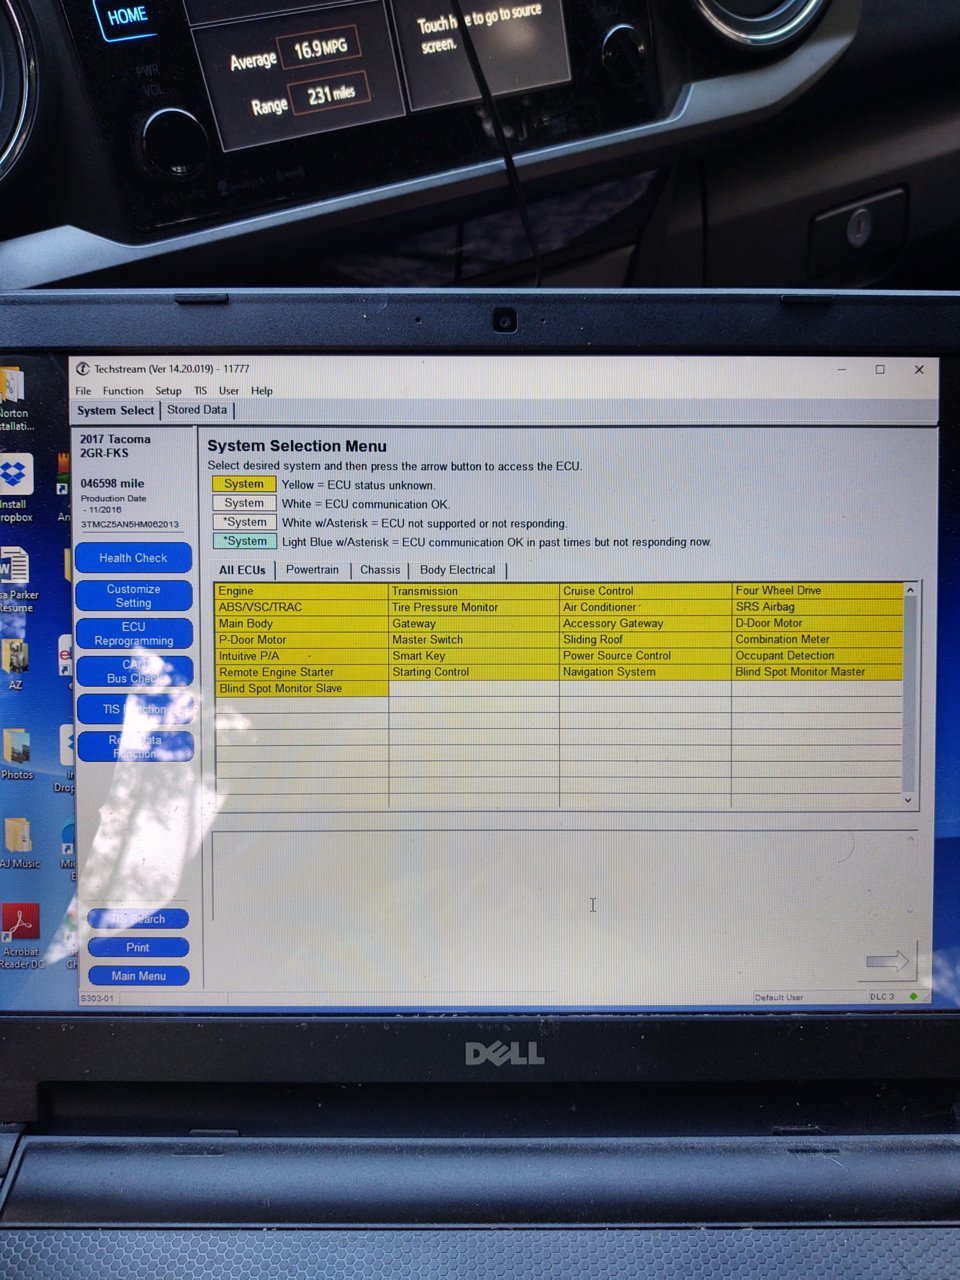Maximize the Techstream window
This screenshot has height=1280, width=960.
point(880,369)
